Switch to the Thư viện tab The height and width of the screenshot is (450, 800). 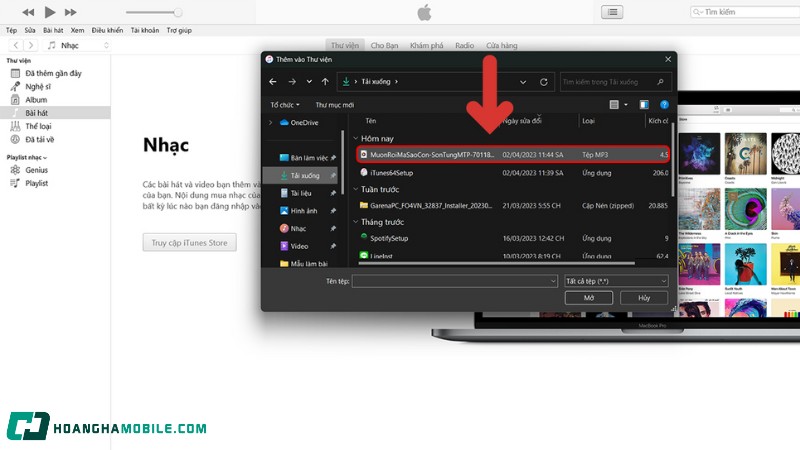[345, 45]
